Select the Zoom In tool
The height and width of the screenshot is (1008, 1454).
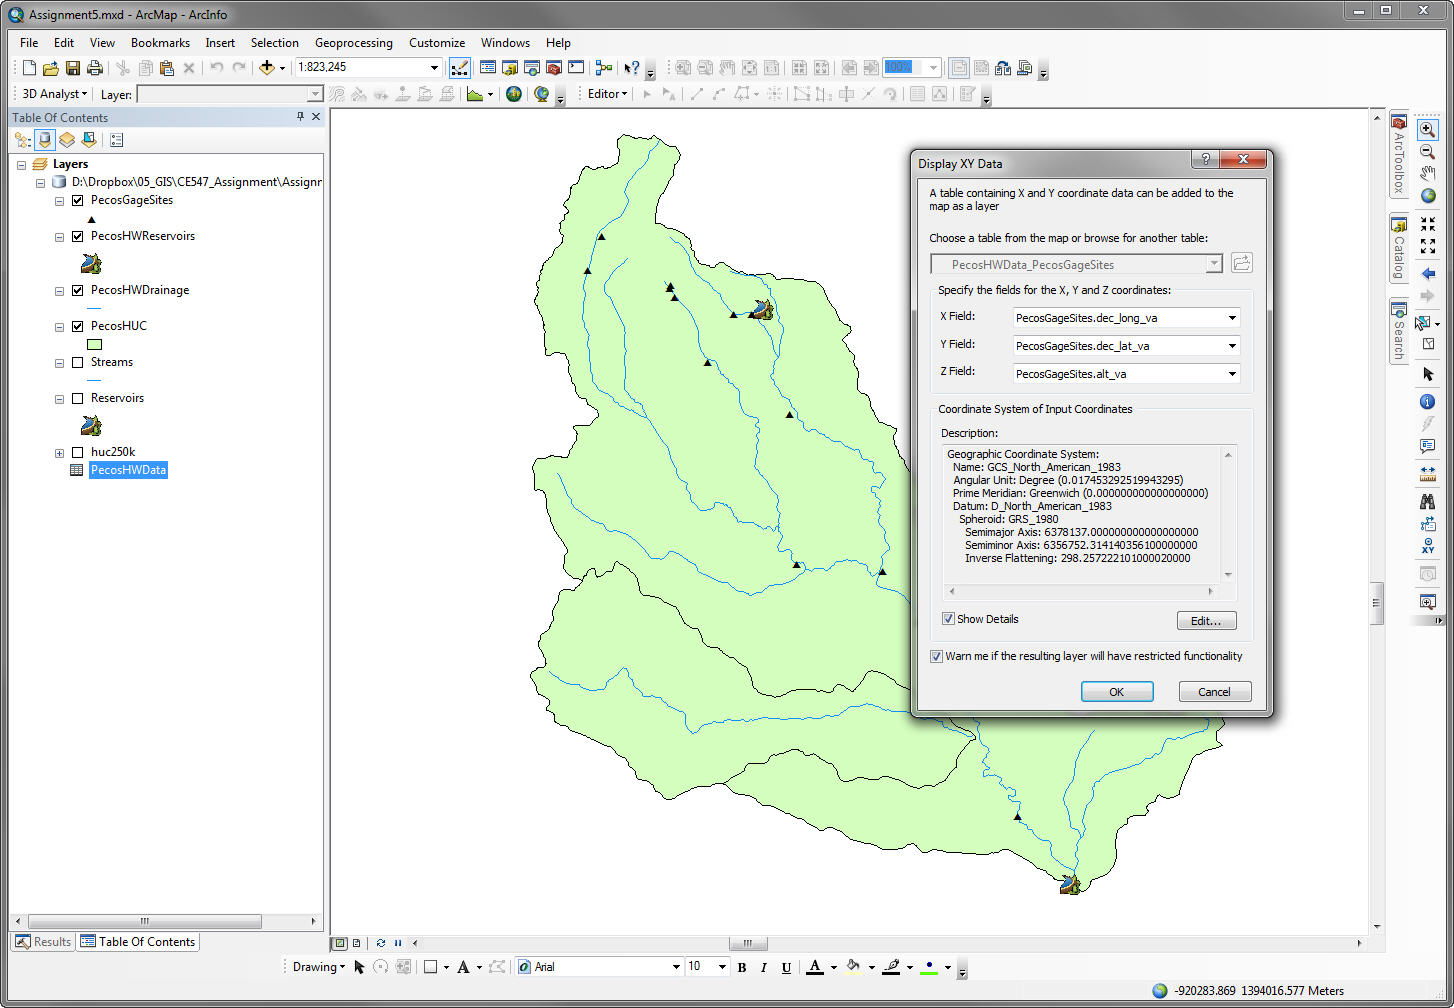click(x=1428, y=130)
